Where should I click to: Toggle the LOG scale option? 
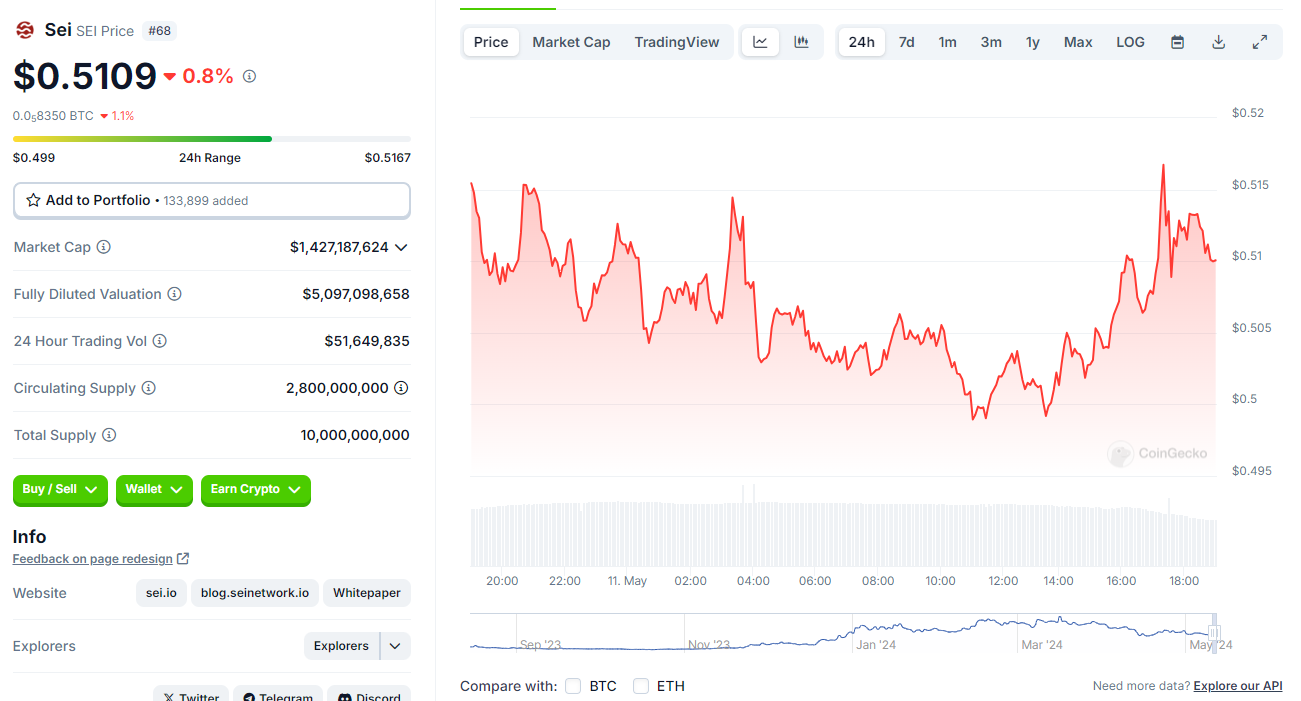click(x=1130, y=42)
